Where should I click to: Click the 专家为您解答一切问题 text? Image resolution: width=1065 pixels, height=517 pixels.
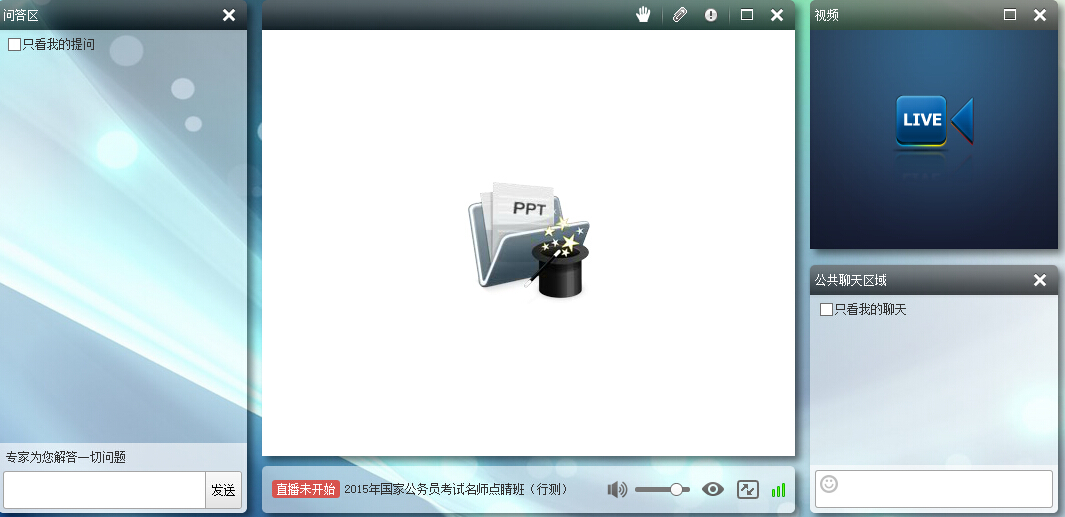pos(66,457)
